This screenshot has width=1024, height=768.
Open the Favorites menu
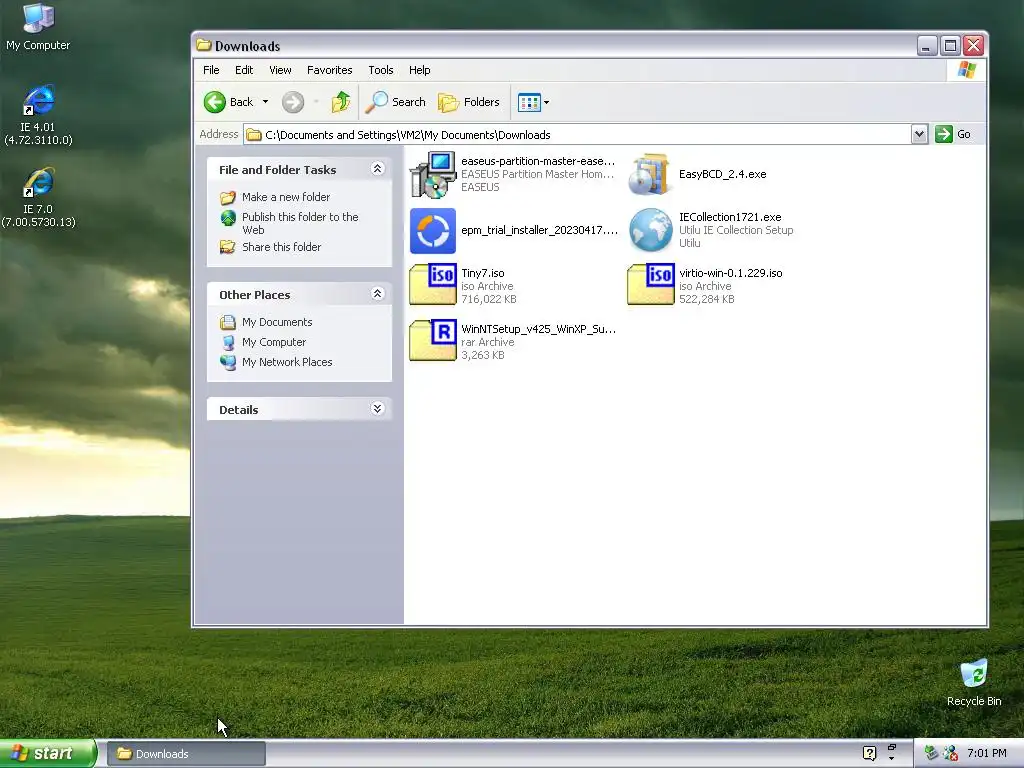tap(329, 70)
